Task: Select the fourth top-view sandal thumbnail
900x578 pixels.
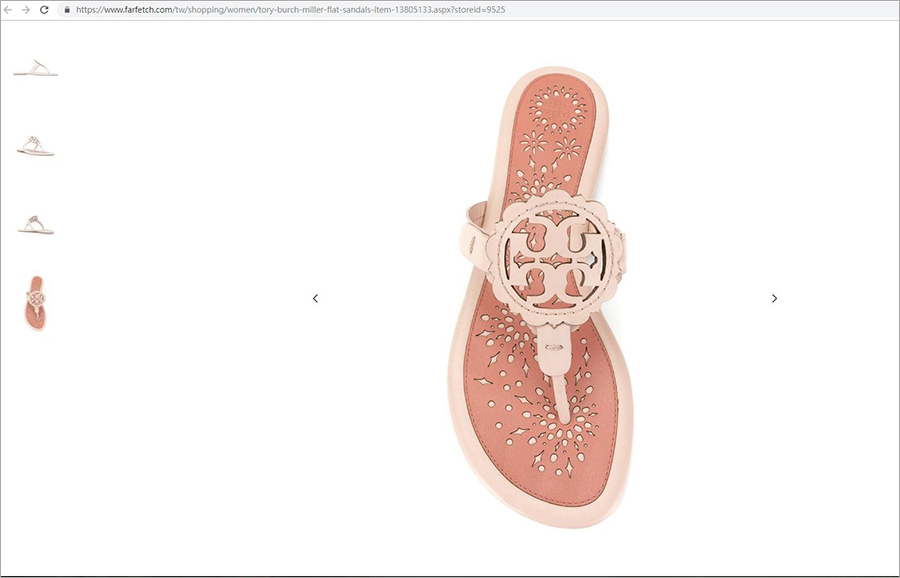Action: click(36, 303)
